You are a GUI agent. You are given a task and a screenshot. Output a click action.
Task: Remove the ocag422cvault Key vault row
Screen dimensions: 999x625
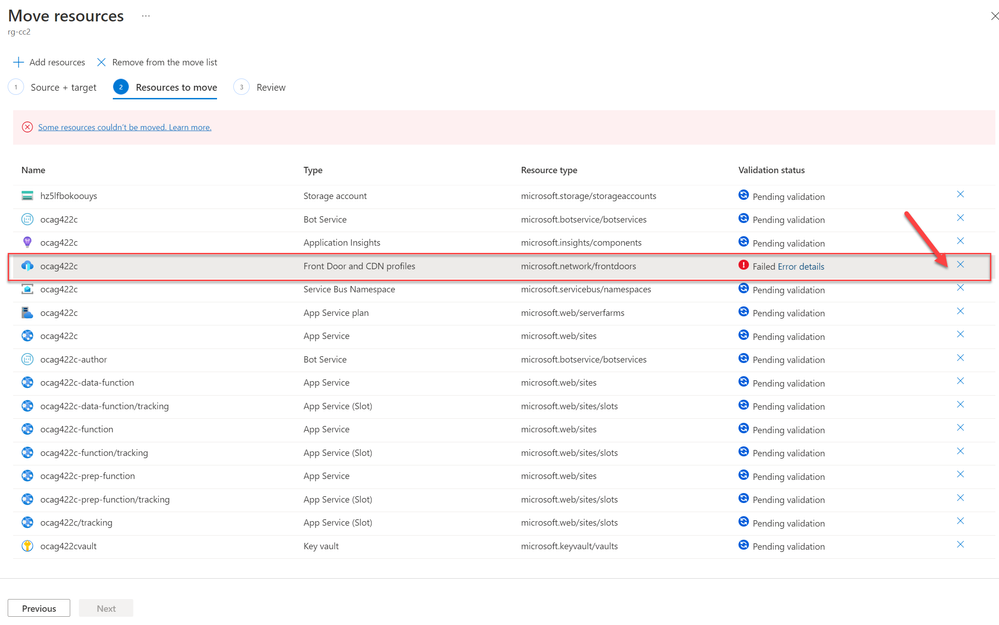960,545
